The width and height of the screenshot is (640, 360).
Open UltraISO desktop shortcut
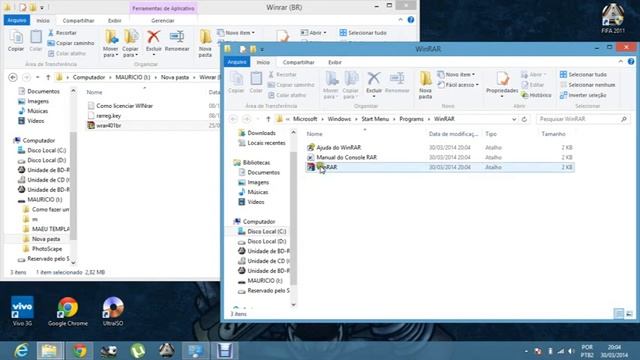(x=113, y=312)
